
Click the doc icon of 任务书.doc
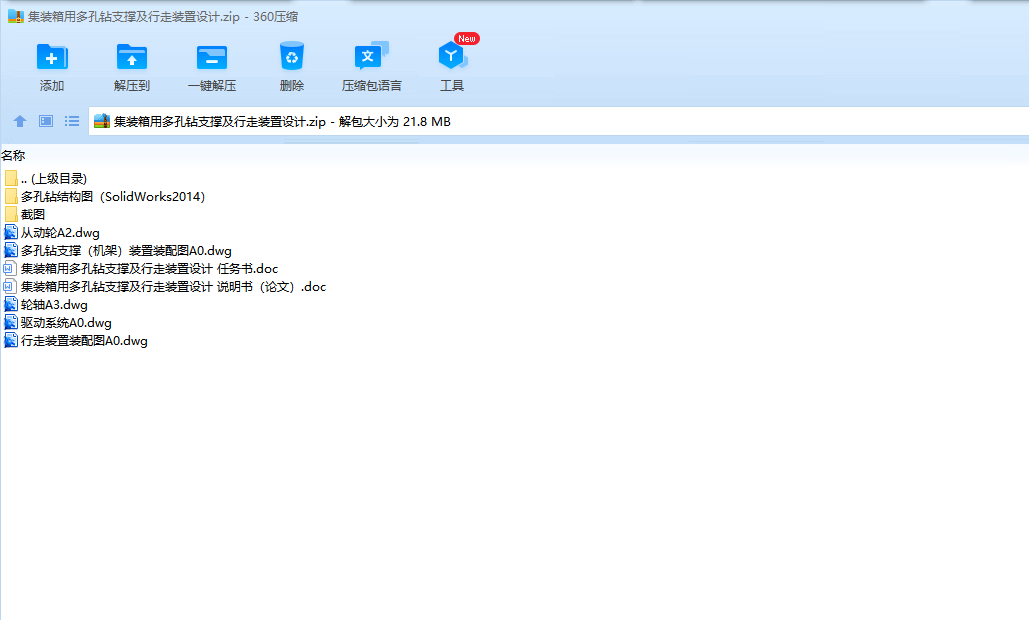10,268
